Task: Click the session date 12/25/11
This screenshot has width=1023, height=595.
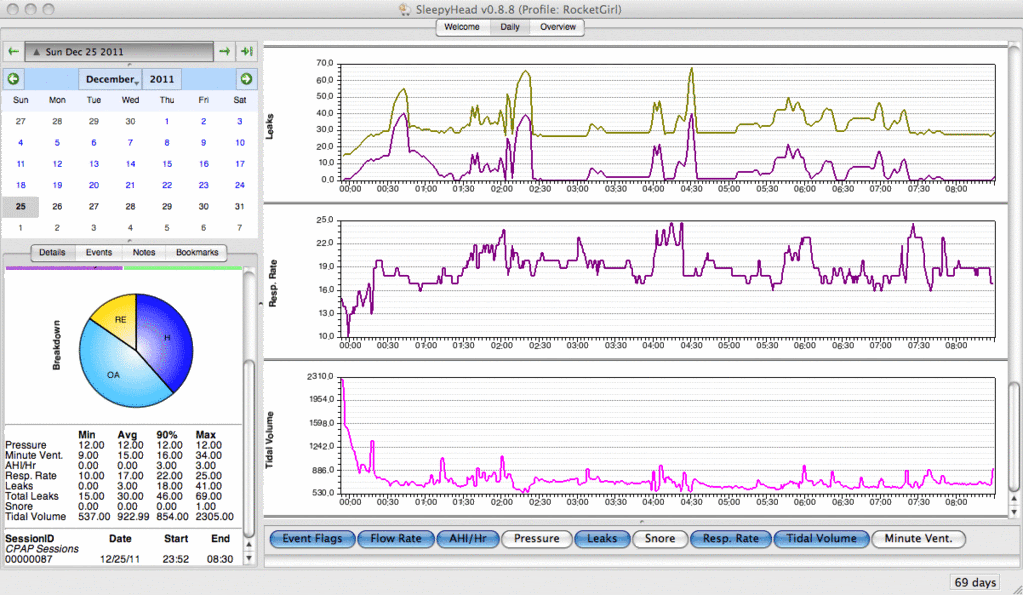Action: coord(119,559)
